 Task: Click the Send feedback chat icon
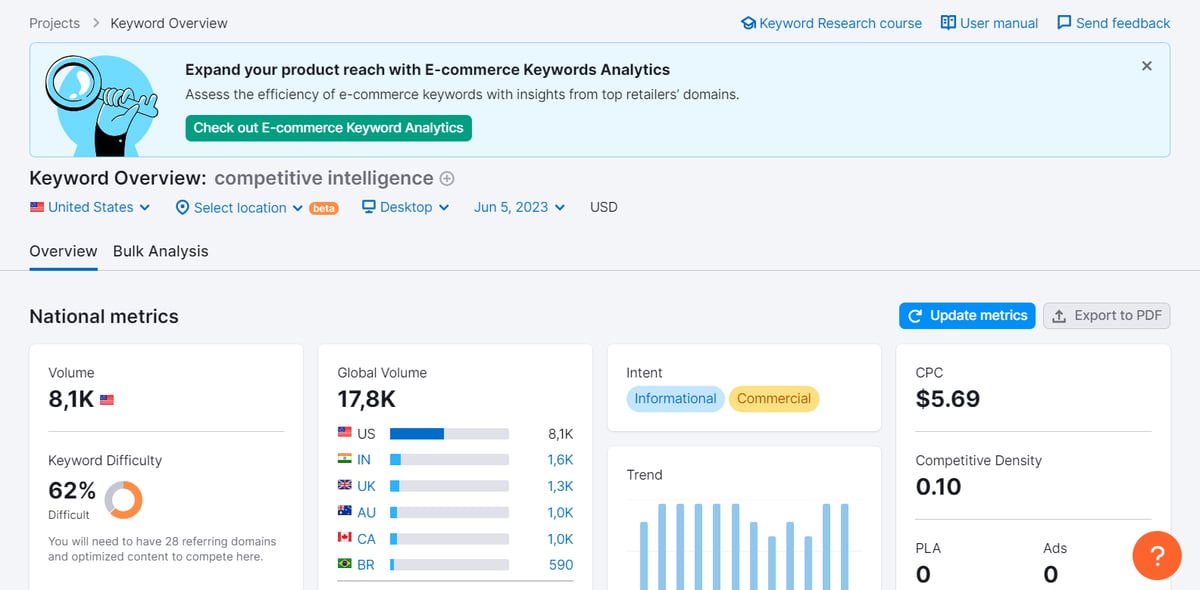point(1063,22)
